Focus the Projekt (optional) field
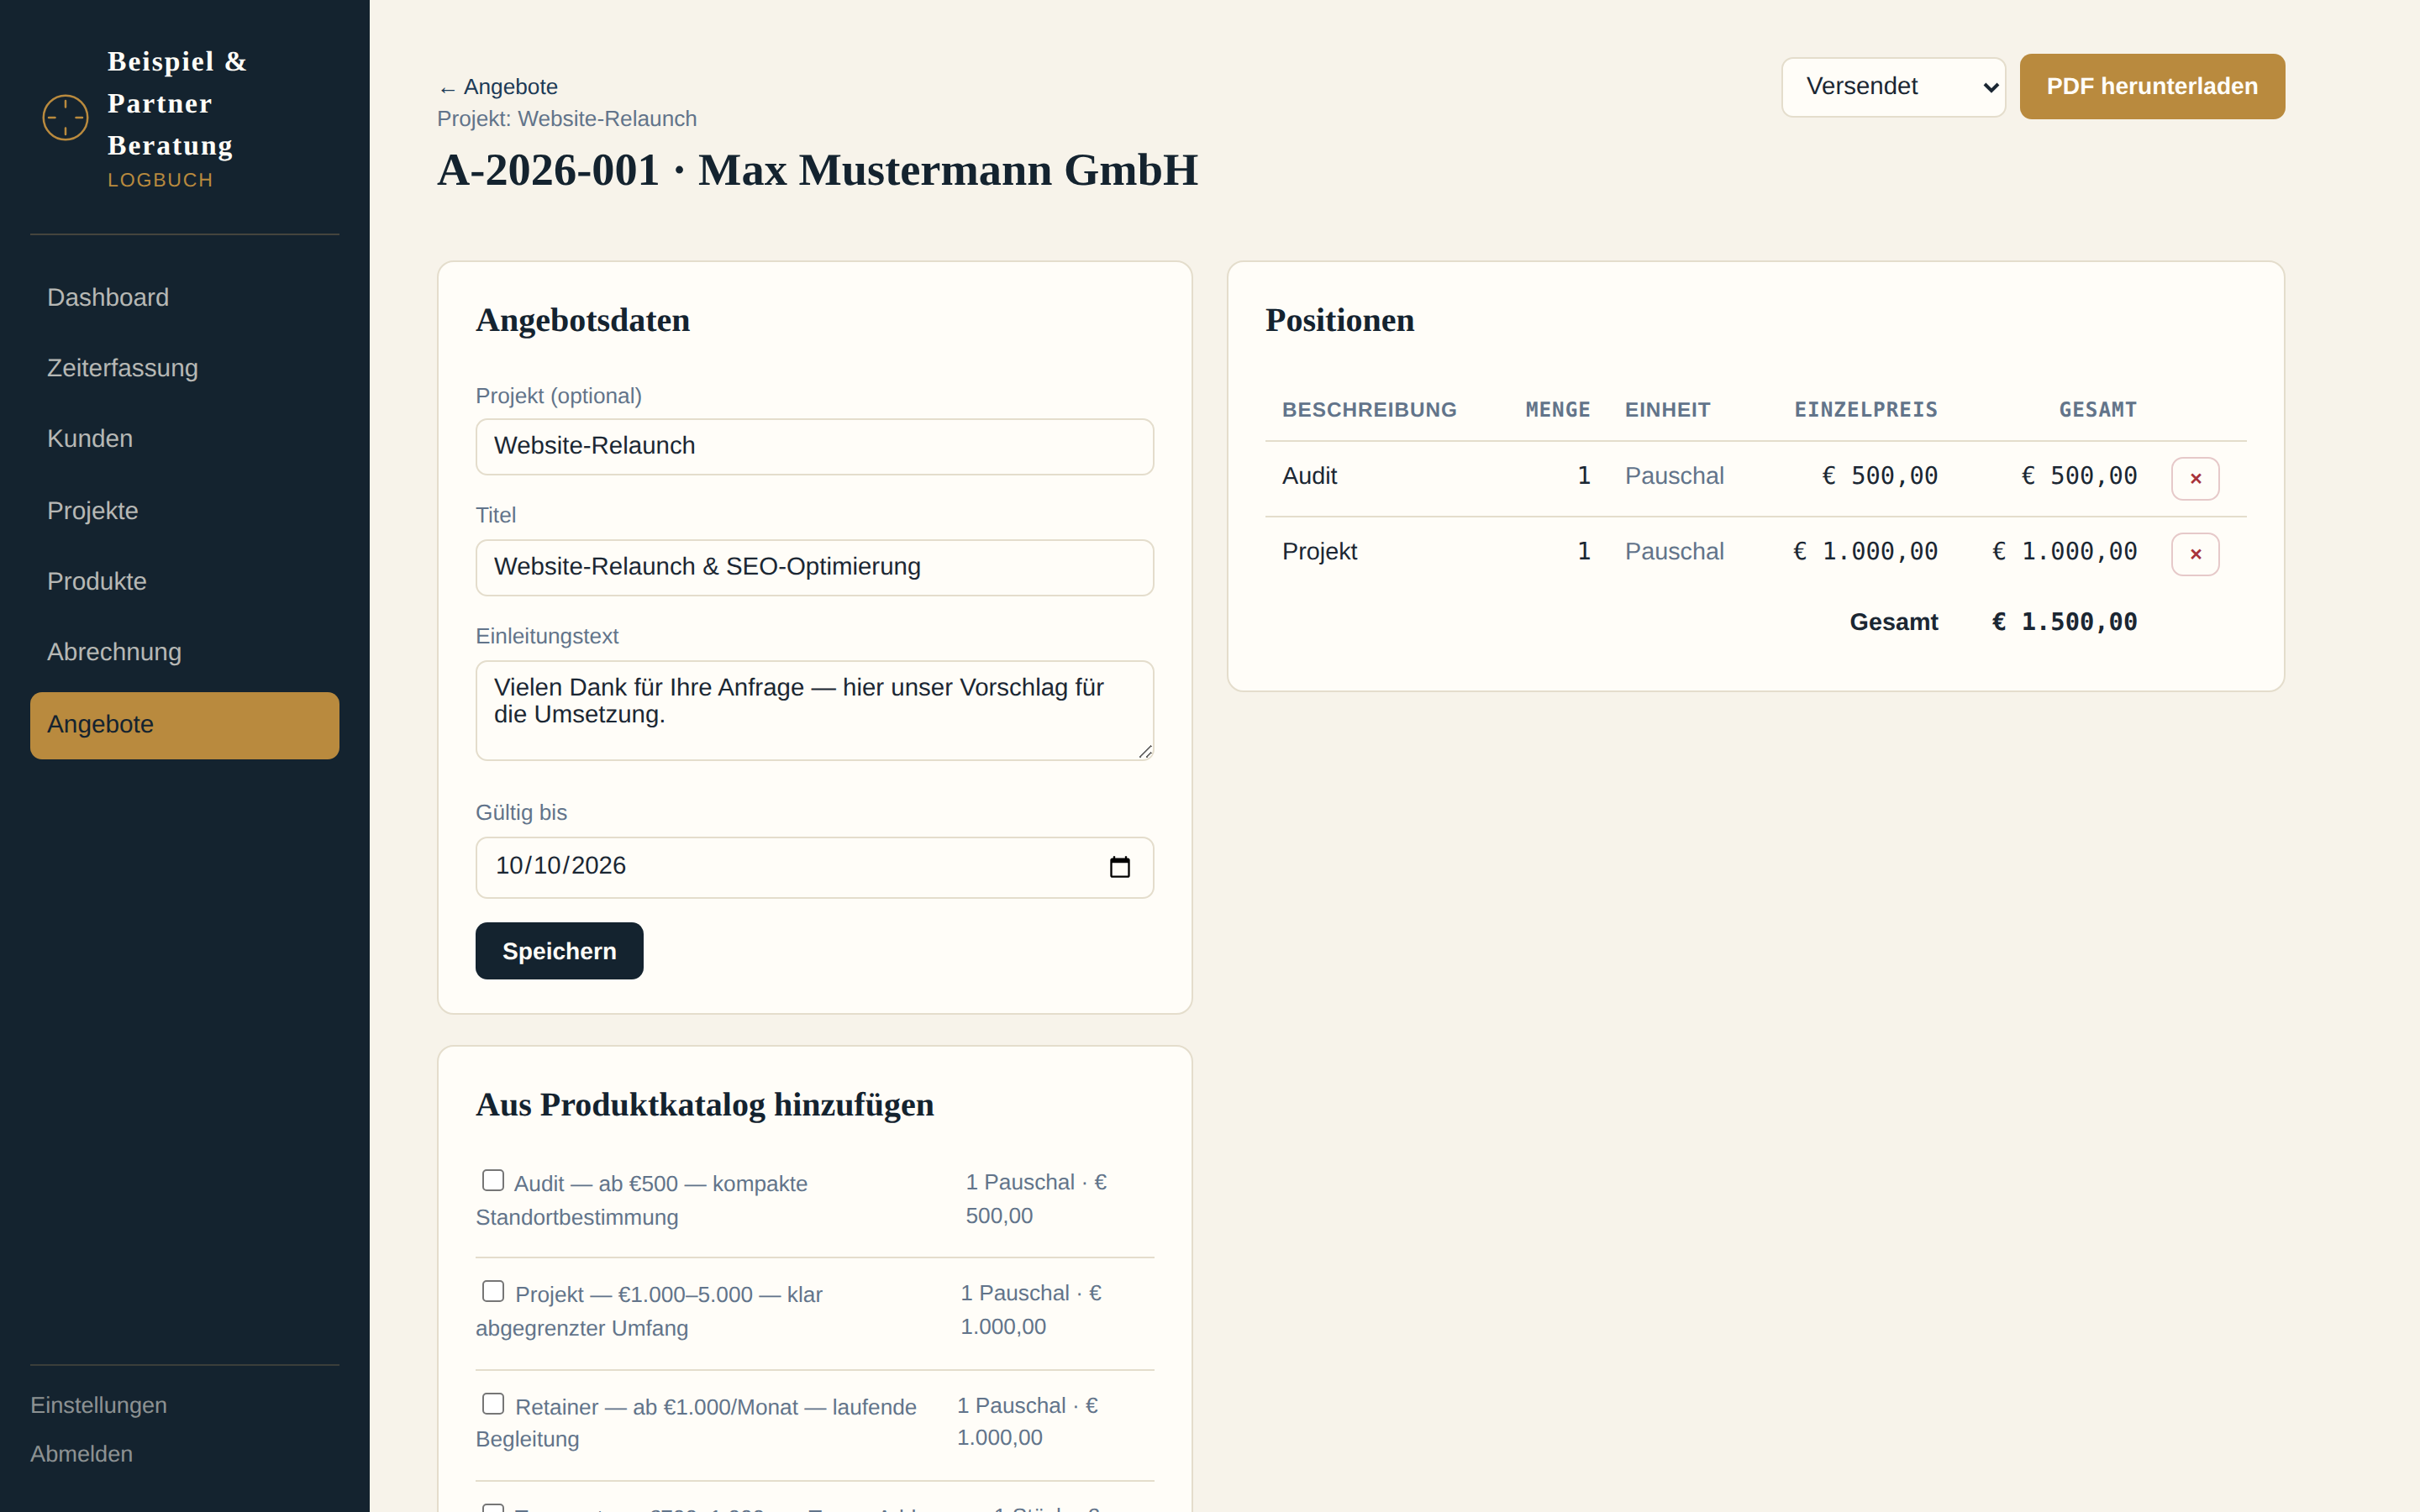This screenshot has width=2420, height=1512. pos(814,446)
